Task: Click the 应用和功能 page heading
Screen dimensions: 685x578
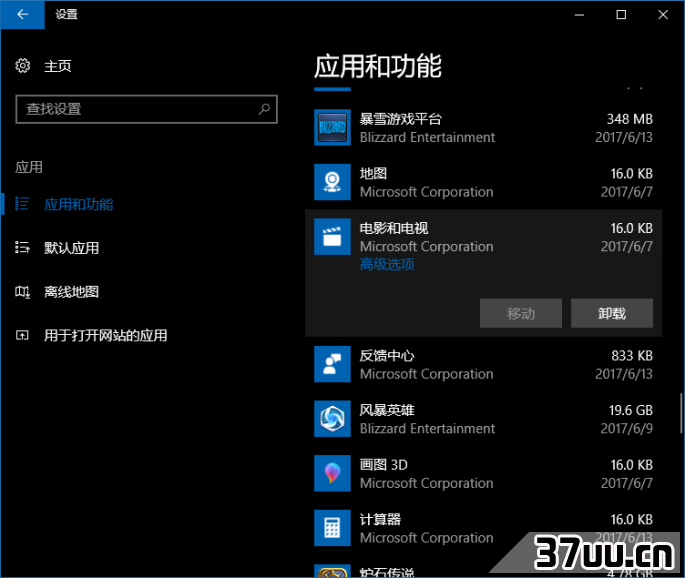Action: coord(378,66)
